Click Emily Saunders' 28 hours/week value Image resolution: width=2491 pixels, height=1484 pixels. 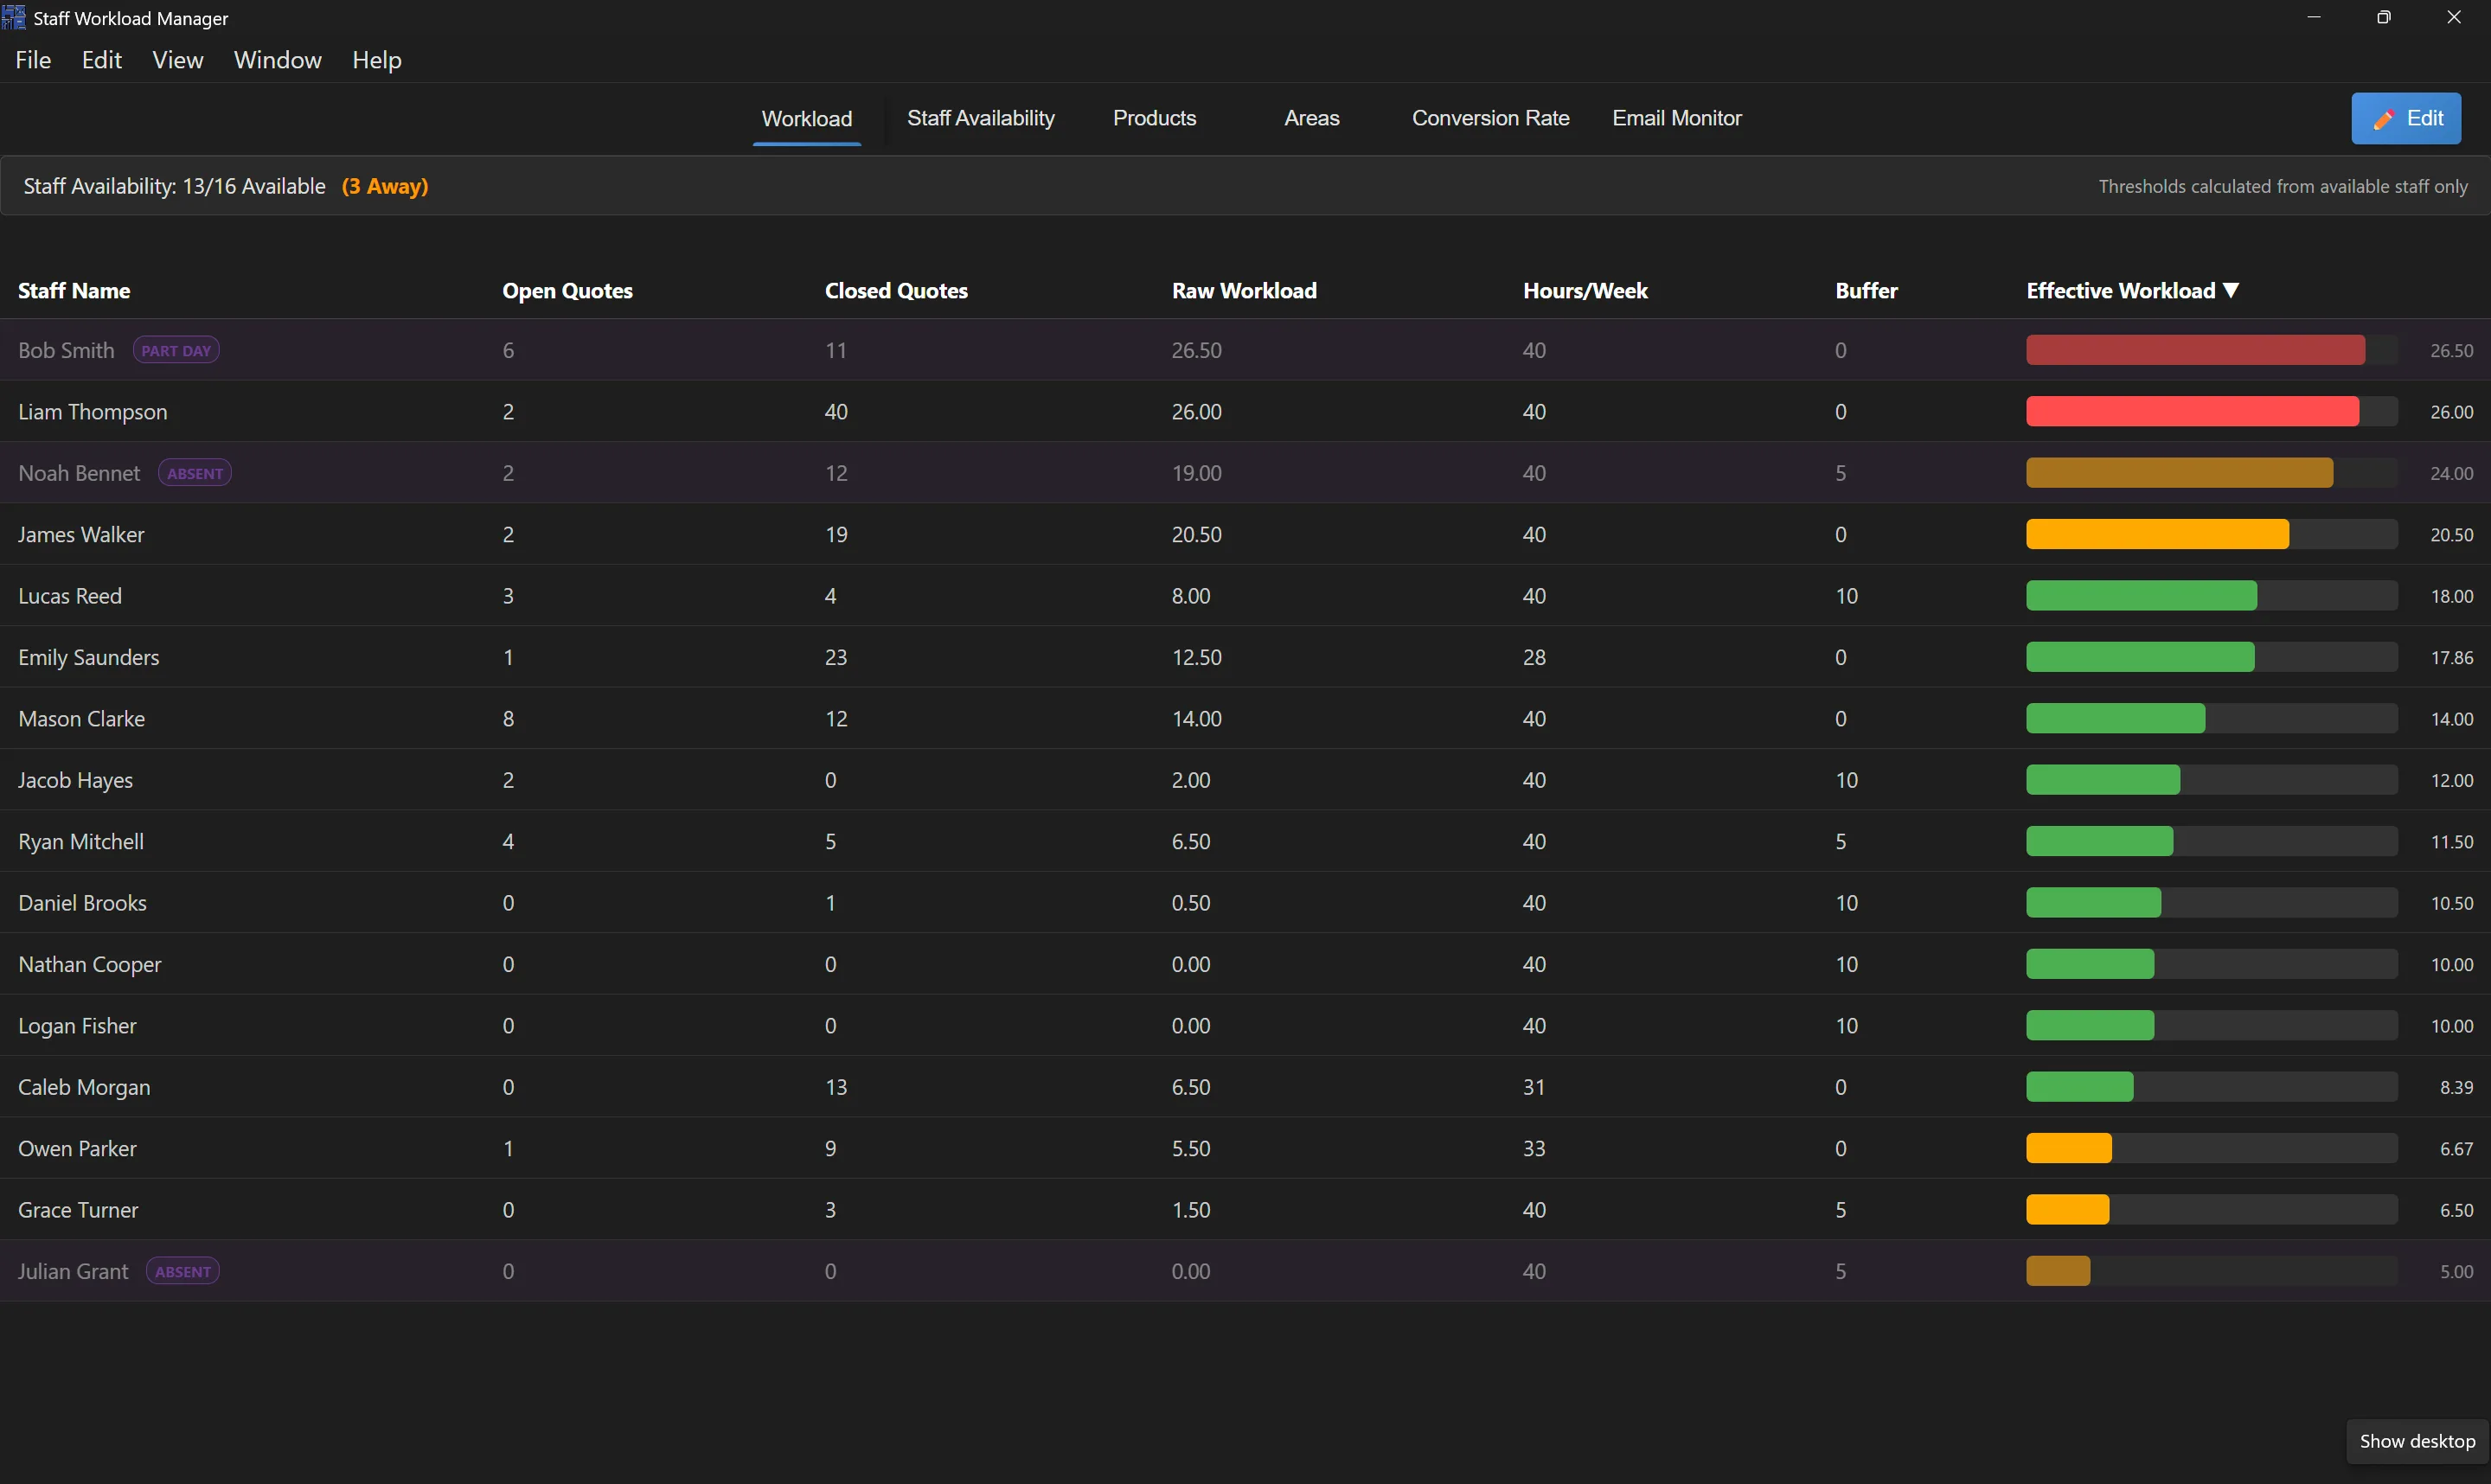pyautogui.click(x=1534, y=657)
